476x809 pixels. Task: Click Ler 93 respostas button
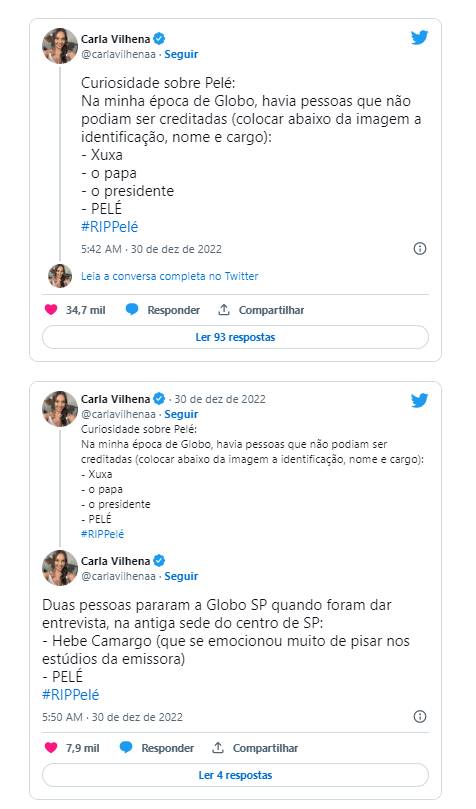(x=235, y=337)
